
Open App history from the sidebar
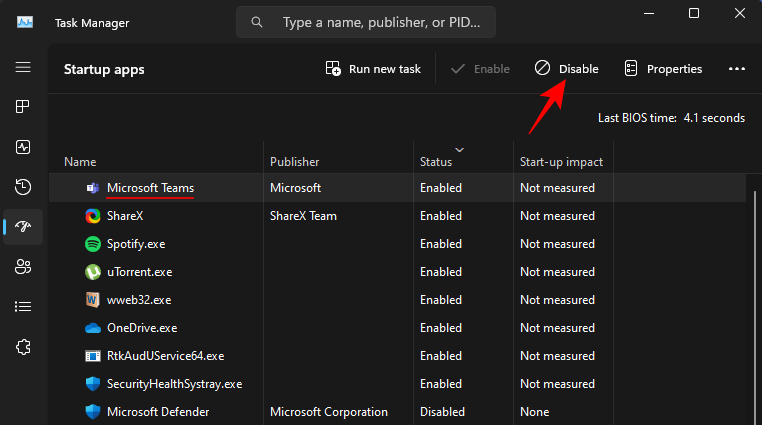23,187
